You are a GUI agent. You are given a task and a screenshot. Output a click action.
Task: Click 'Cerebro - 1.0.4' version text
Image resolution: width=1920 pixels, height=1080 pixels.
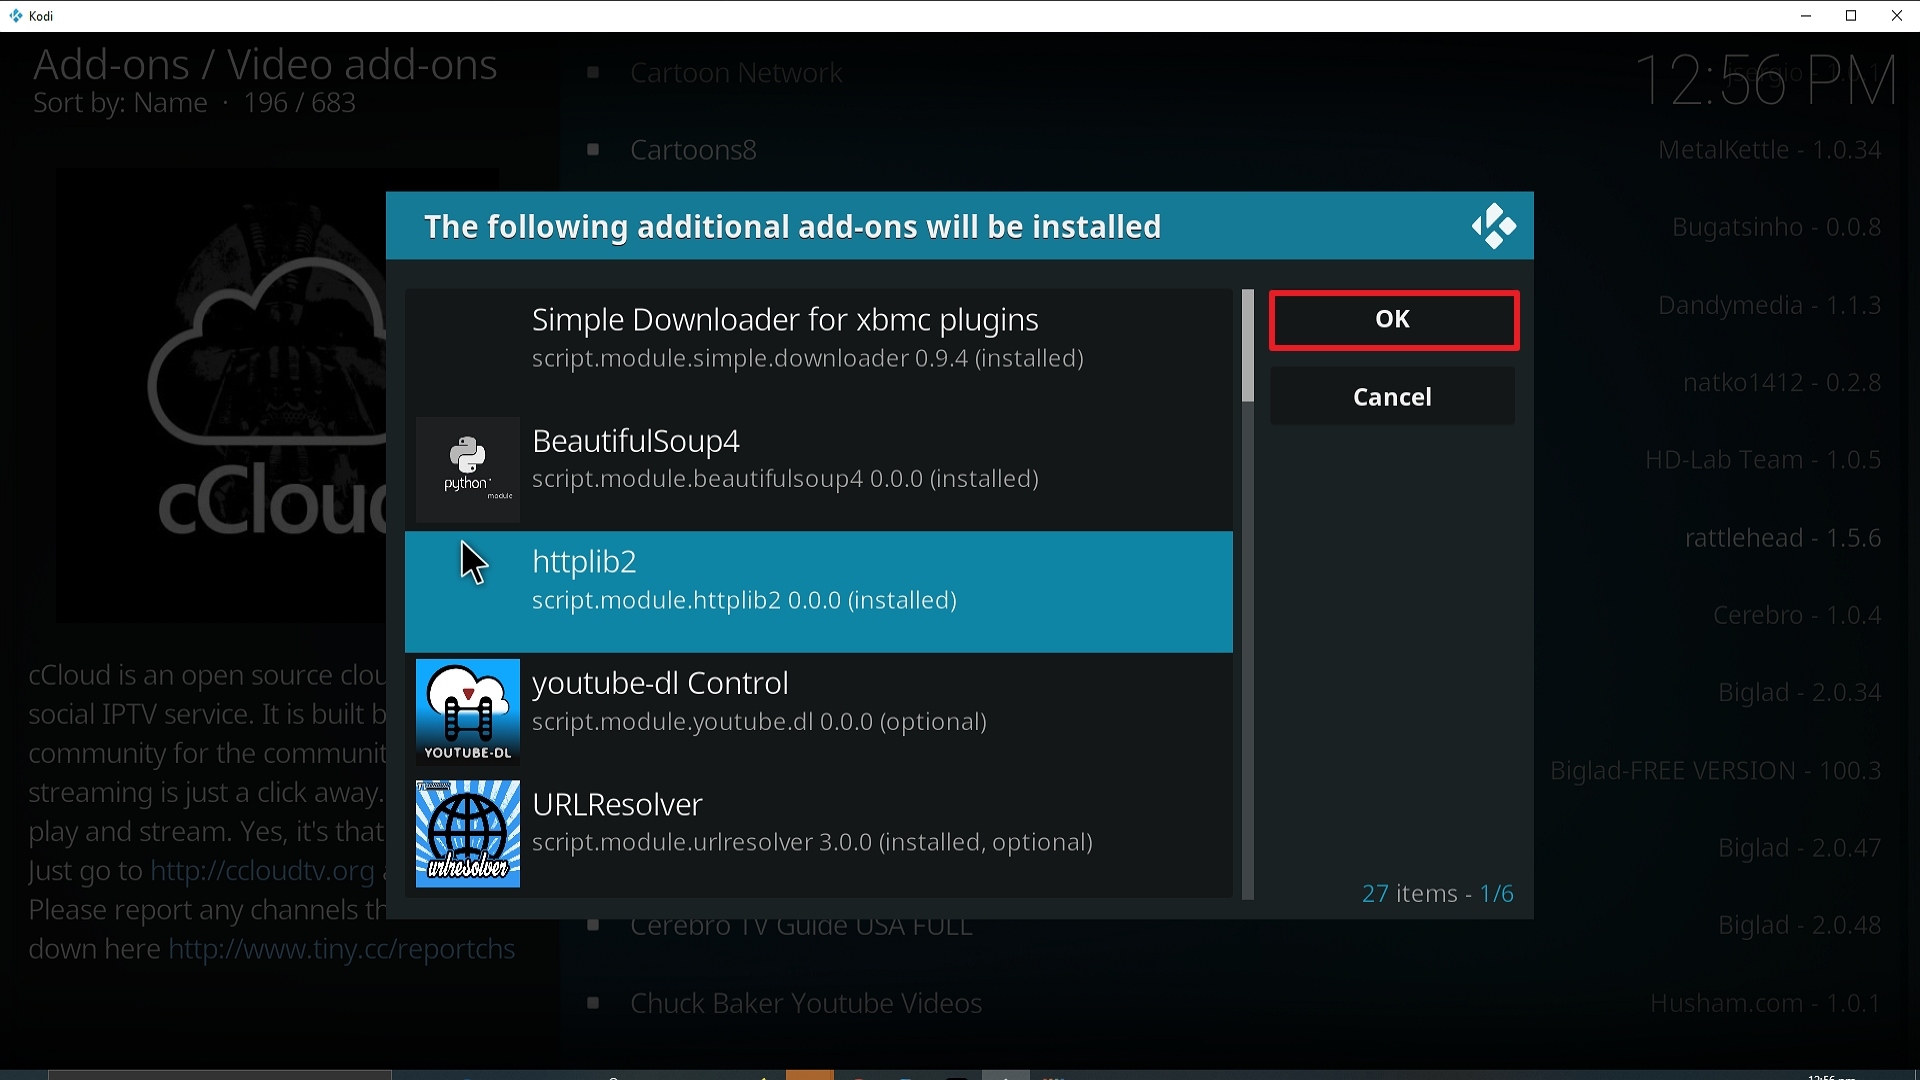pyautogui.click(x=1798, y=615)
